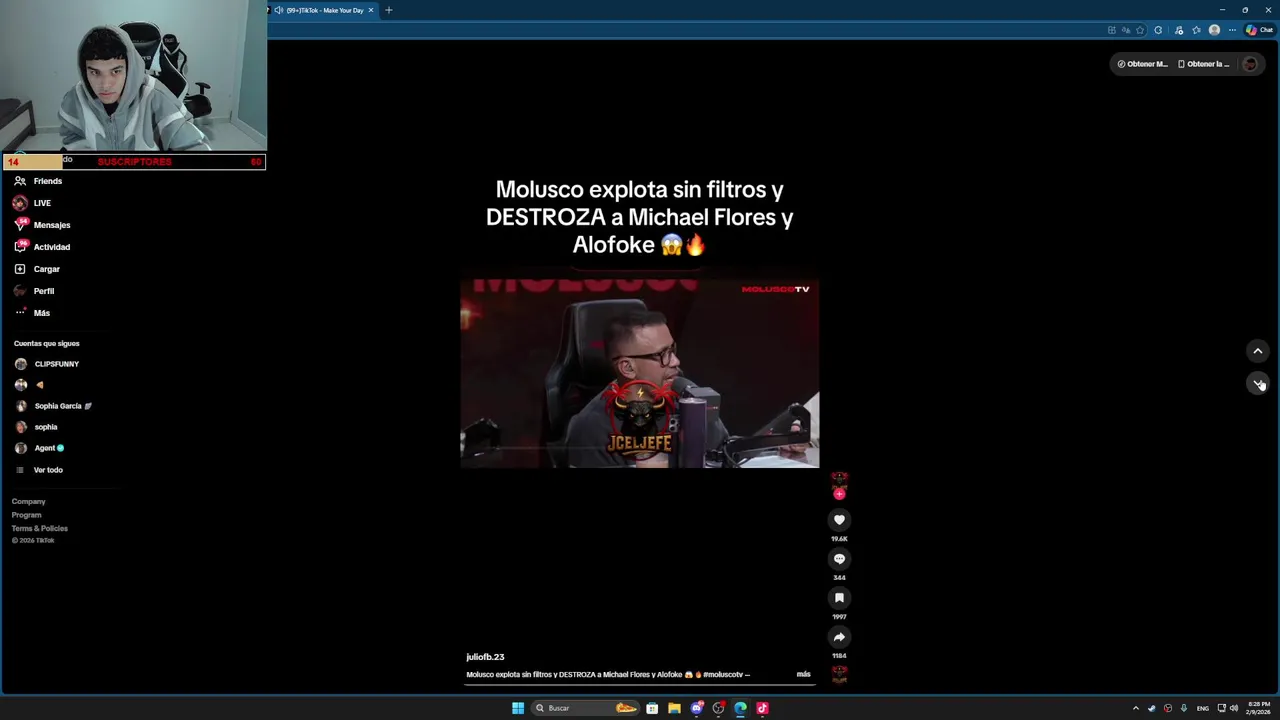Mute tab via speaker icon
This screenshot has height=720, width=1280.
[278, 10]
